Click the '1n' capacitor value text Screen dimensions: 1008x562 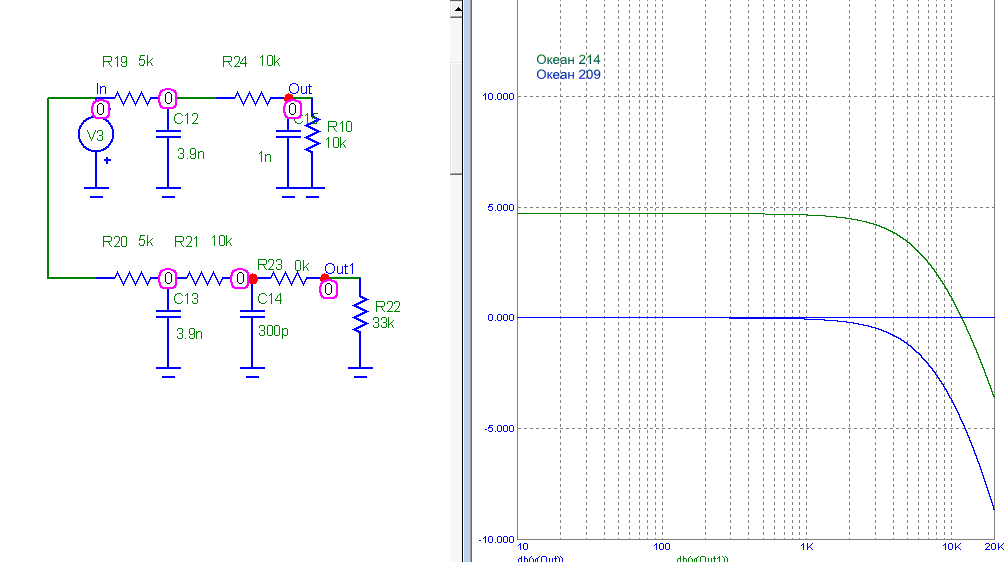tap(265, 157)
